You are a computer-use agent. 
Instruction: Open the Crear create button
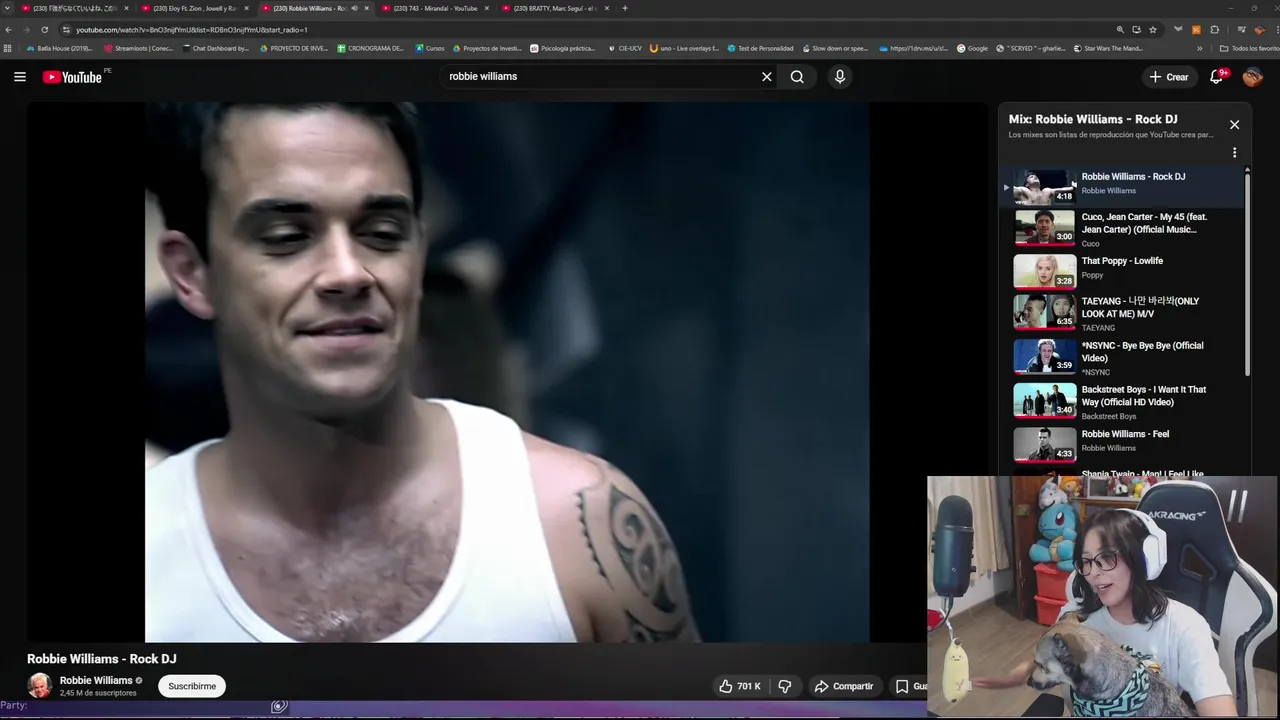1169,77
